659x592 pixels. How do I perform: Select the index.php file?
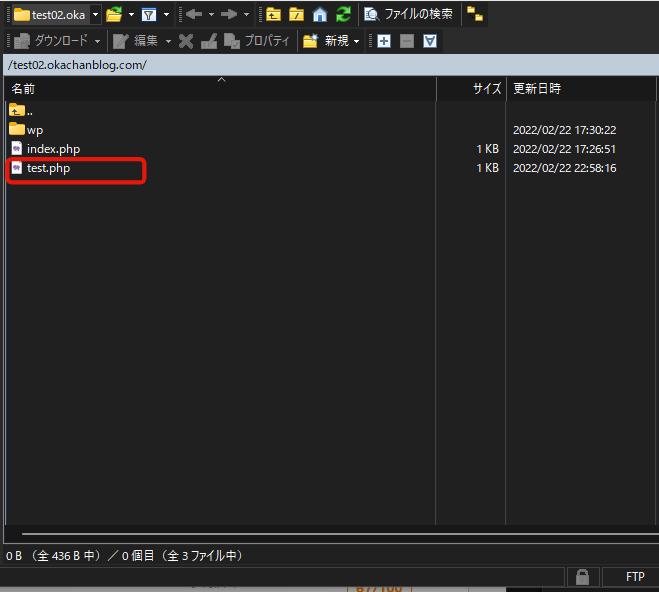[53, 149]
